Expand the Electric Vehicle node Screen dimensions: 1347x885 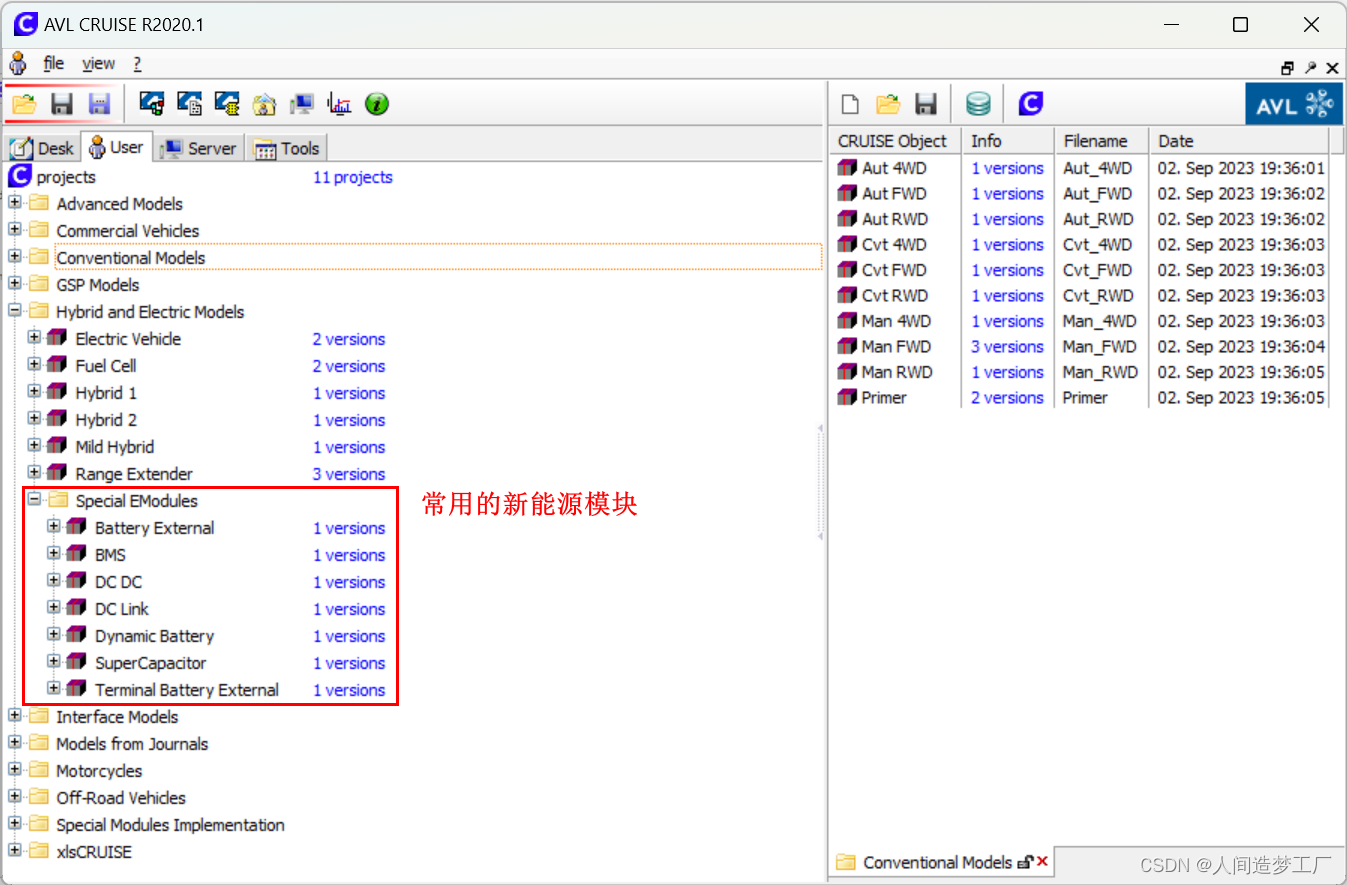tap(34, 338)
